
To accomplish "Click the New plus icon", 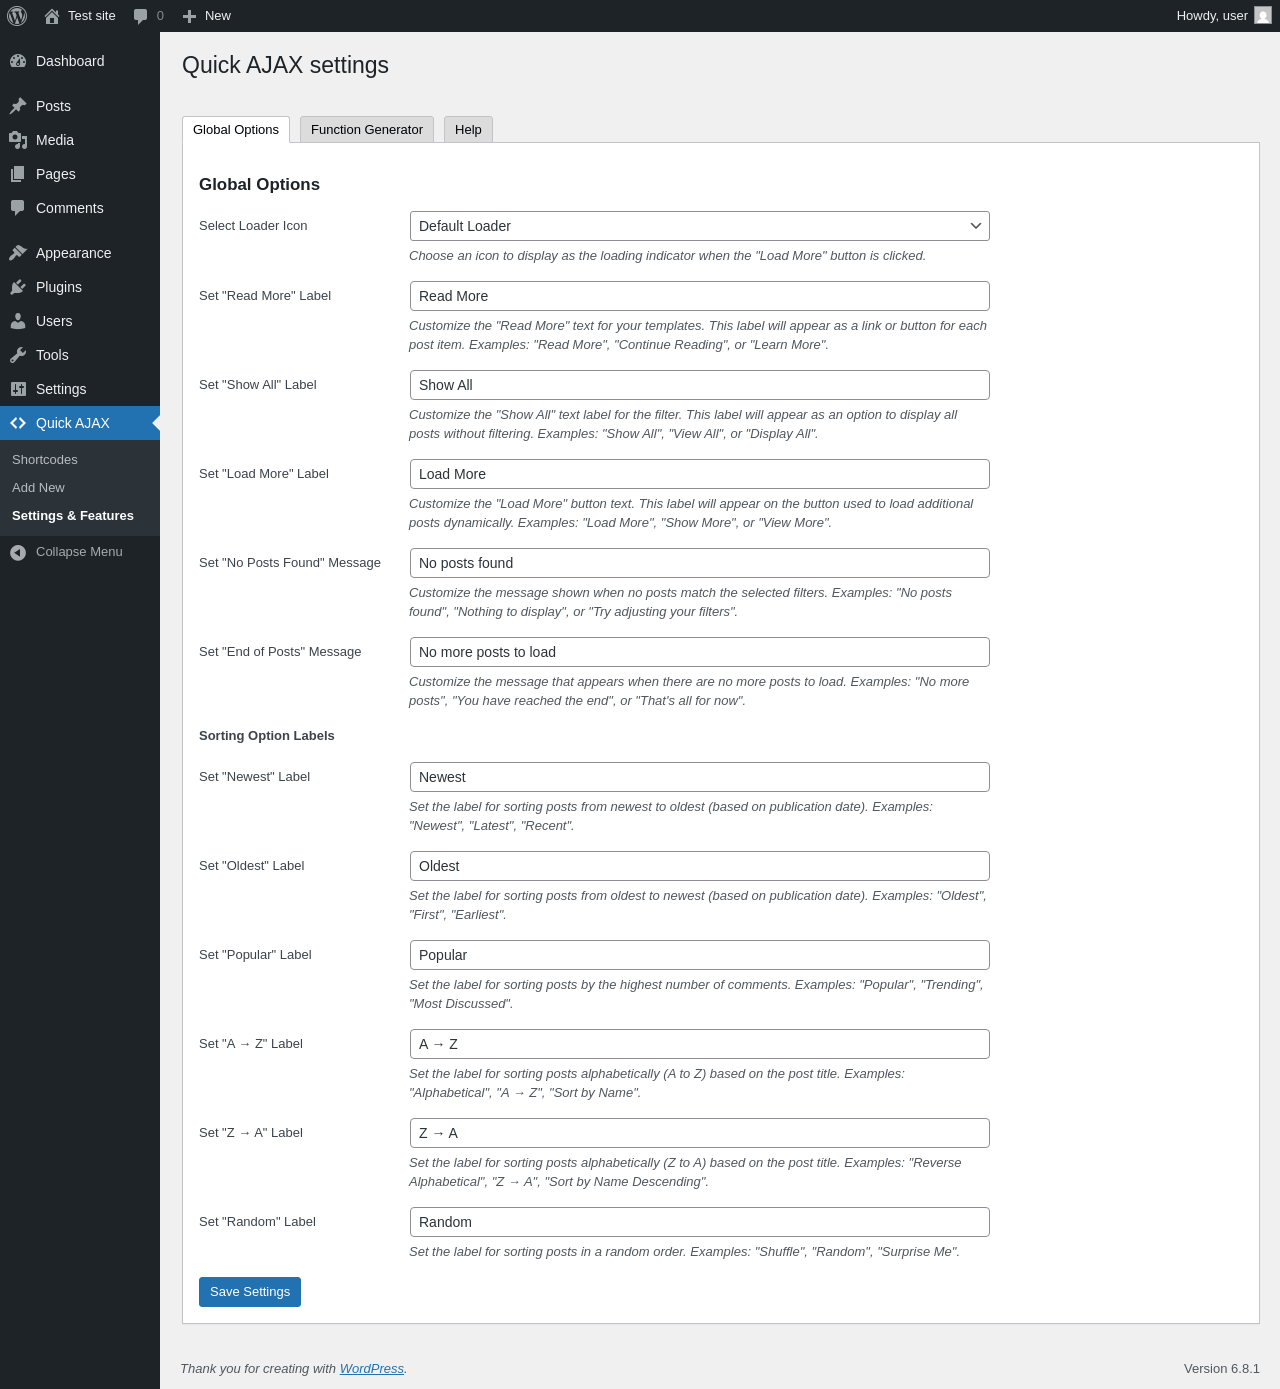I will (189, 16).
